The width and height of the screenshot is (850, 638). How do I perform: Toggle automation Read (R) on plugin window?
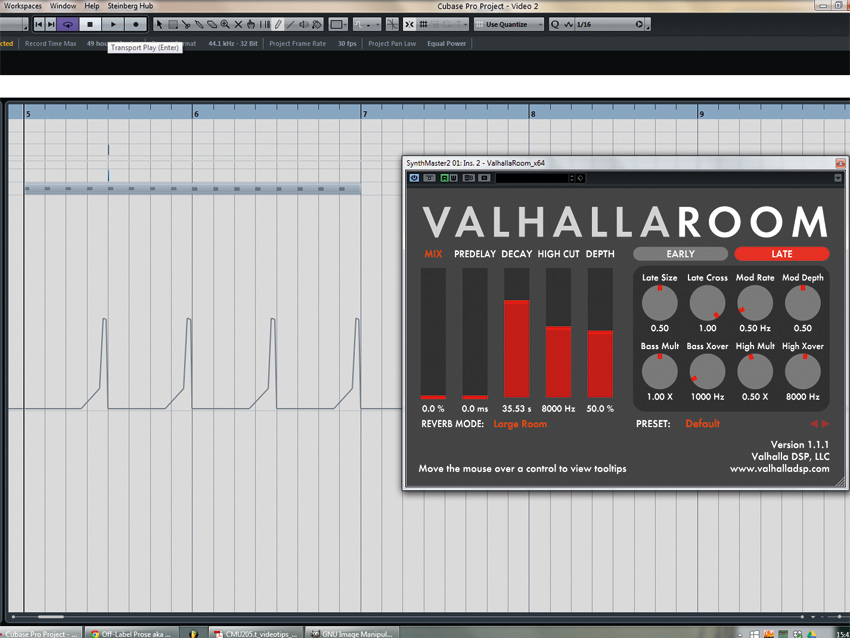444,178
